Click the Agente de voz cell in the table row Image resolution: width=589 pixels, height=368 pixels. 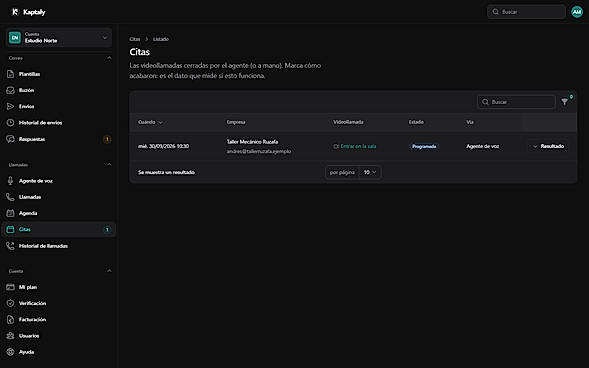coord(483,146)
